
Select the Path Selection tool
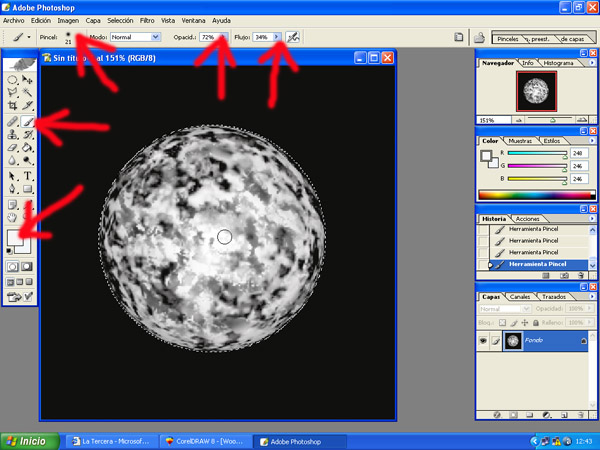coord(12,176)
